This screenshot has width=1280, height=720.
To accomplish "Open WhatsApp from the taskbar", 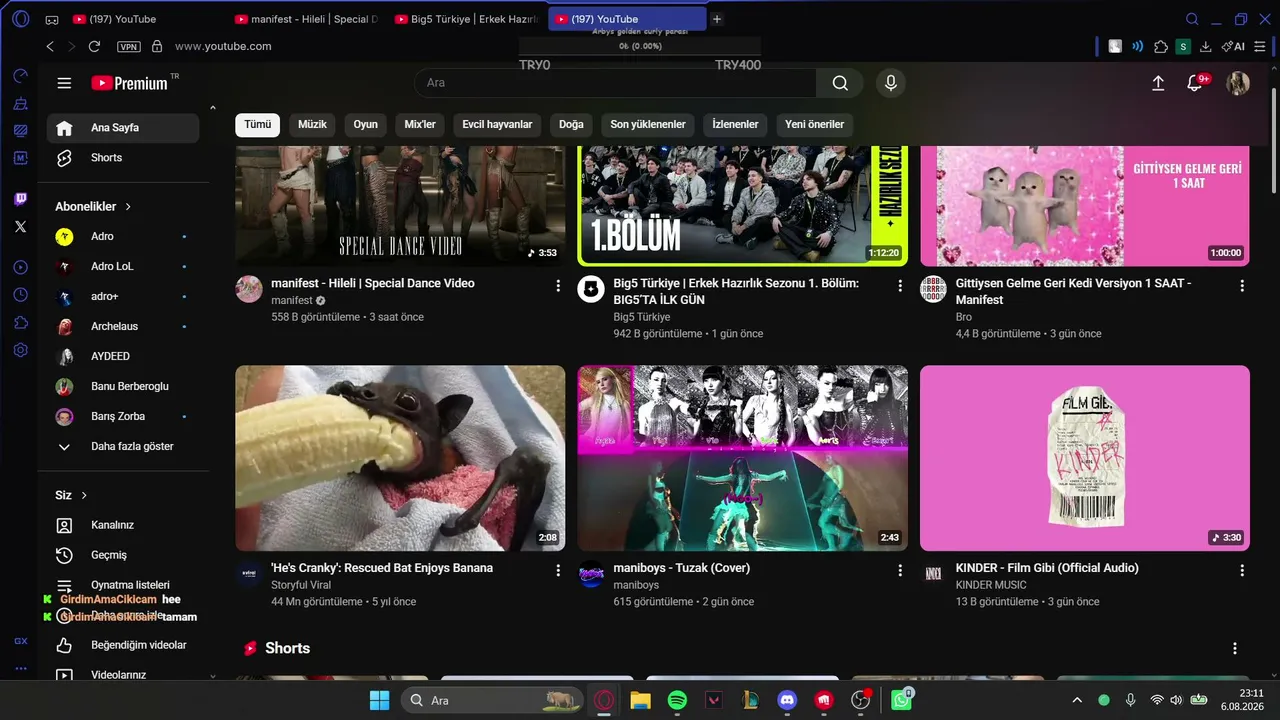I will pyautogui.click(x=902, y=700).
